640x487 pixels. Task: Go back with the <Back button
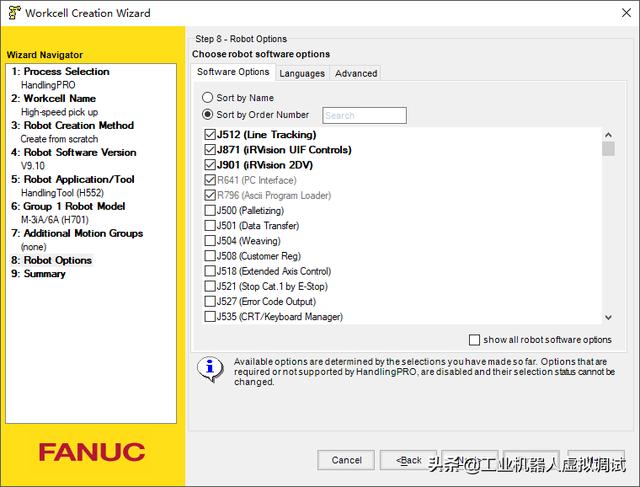409,460
